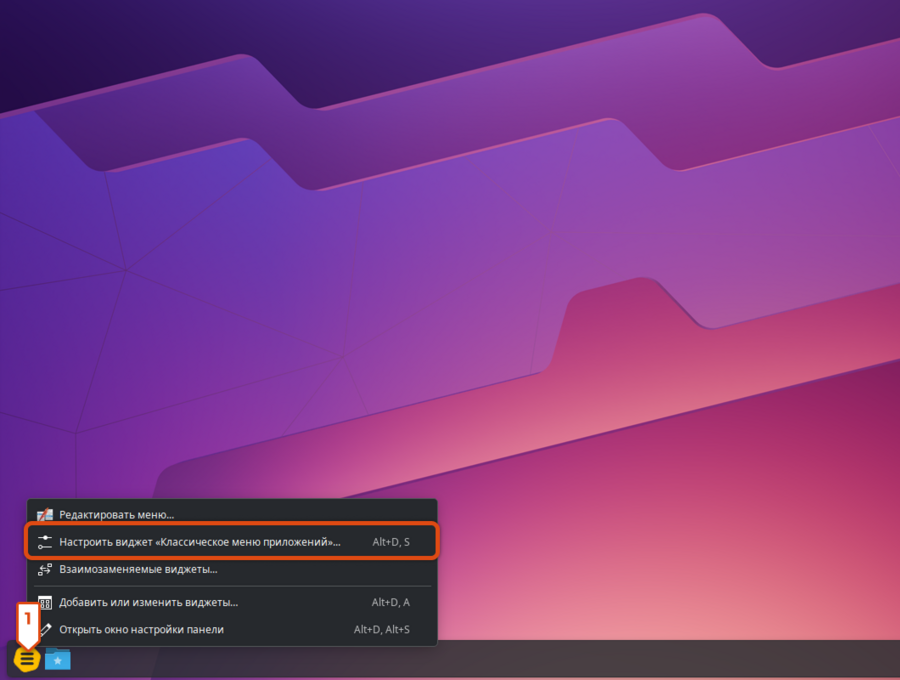Open the blue bookmarks folder in the panel
The image size is (900, 680).
point(57,659)
